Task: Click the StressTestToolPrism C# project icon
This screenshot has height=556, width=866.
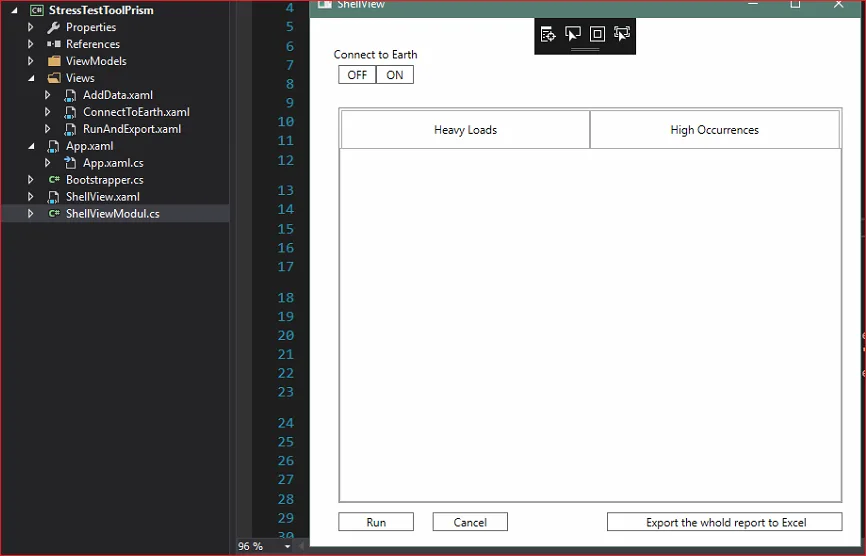Action: click(37, 10)
